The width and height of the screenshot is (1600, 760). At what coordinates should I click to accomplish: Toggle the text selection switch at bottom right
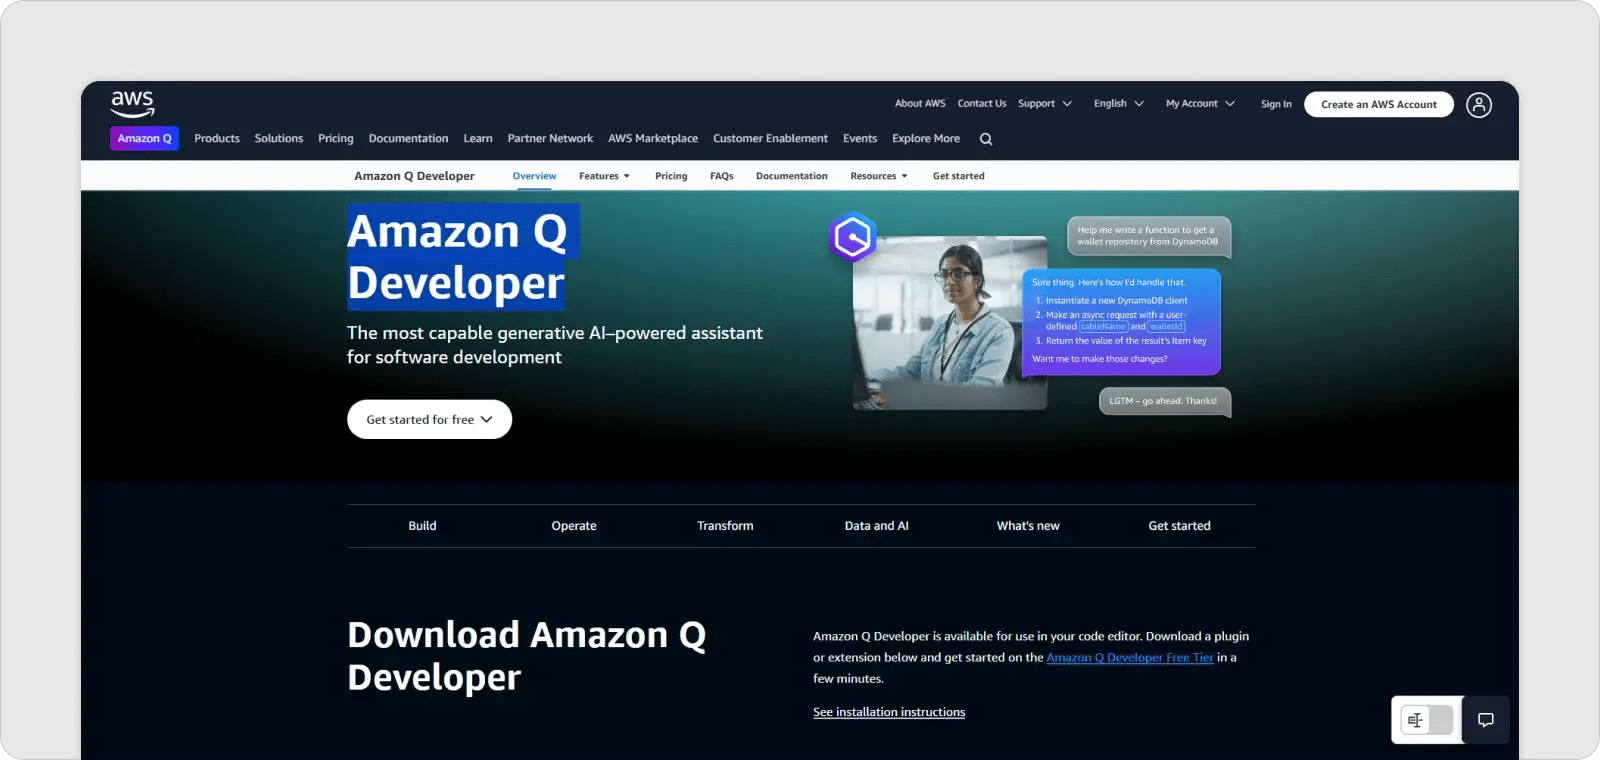1427,720
